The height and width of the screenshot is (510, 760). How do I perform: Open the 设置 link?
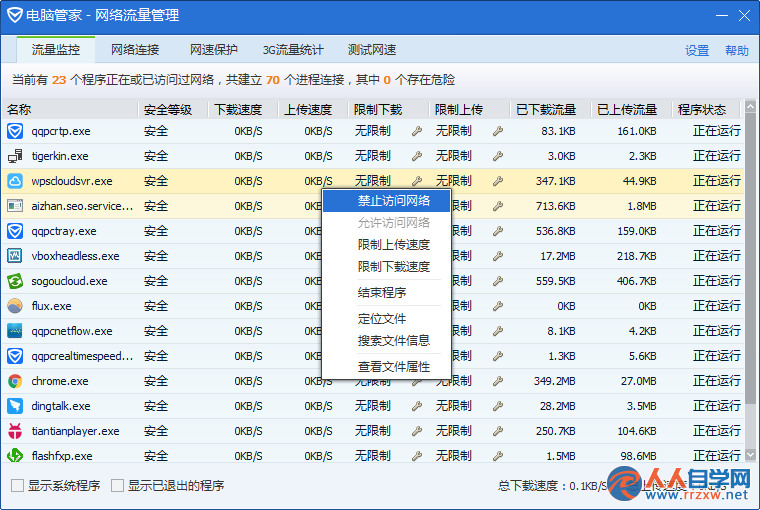697,50
